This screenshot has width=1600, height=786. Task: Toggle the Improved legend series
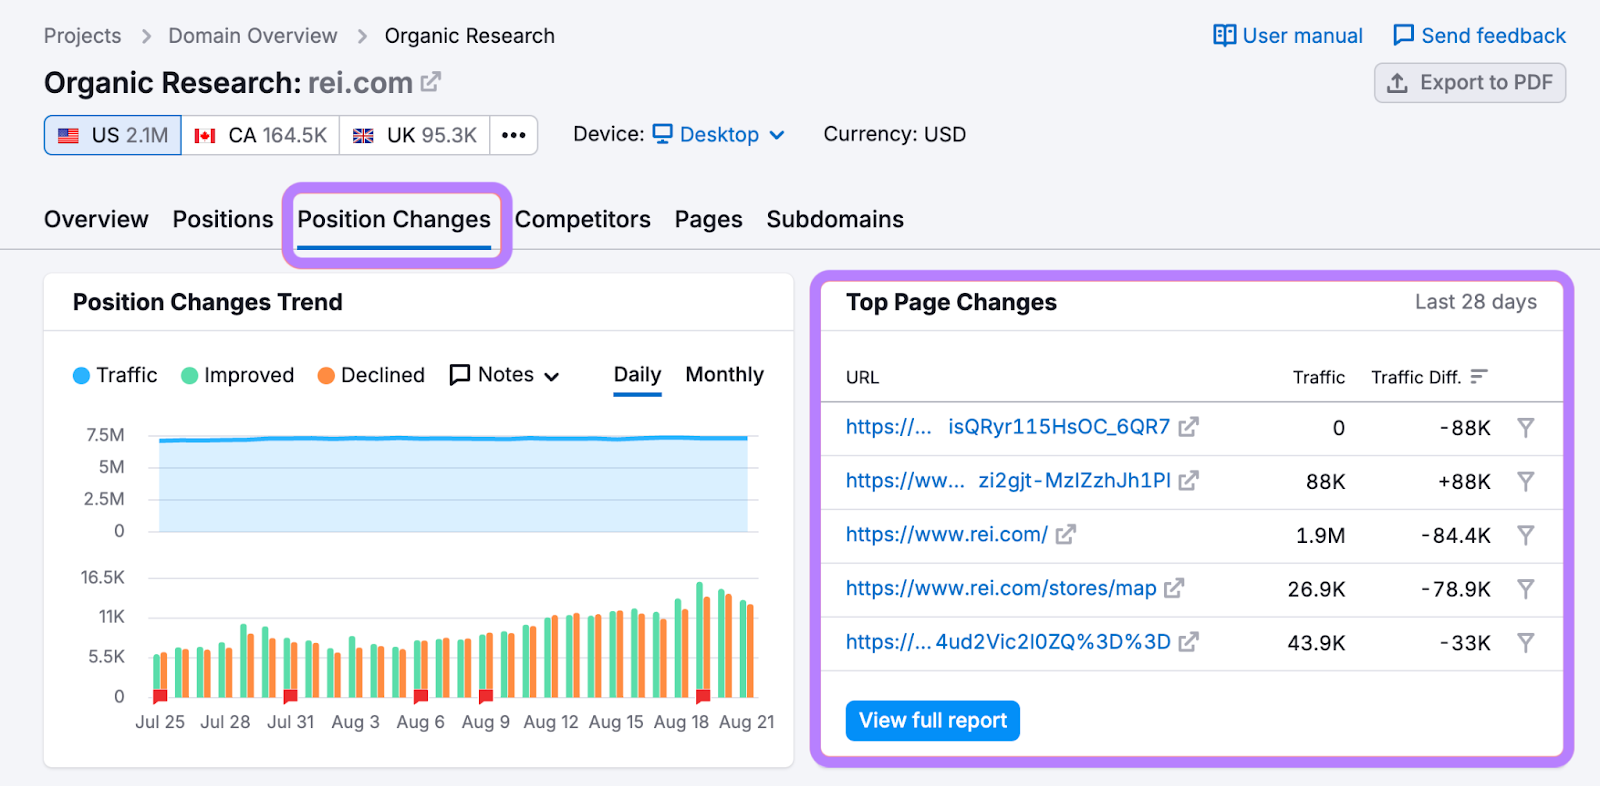tap(237, 375)
